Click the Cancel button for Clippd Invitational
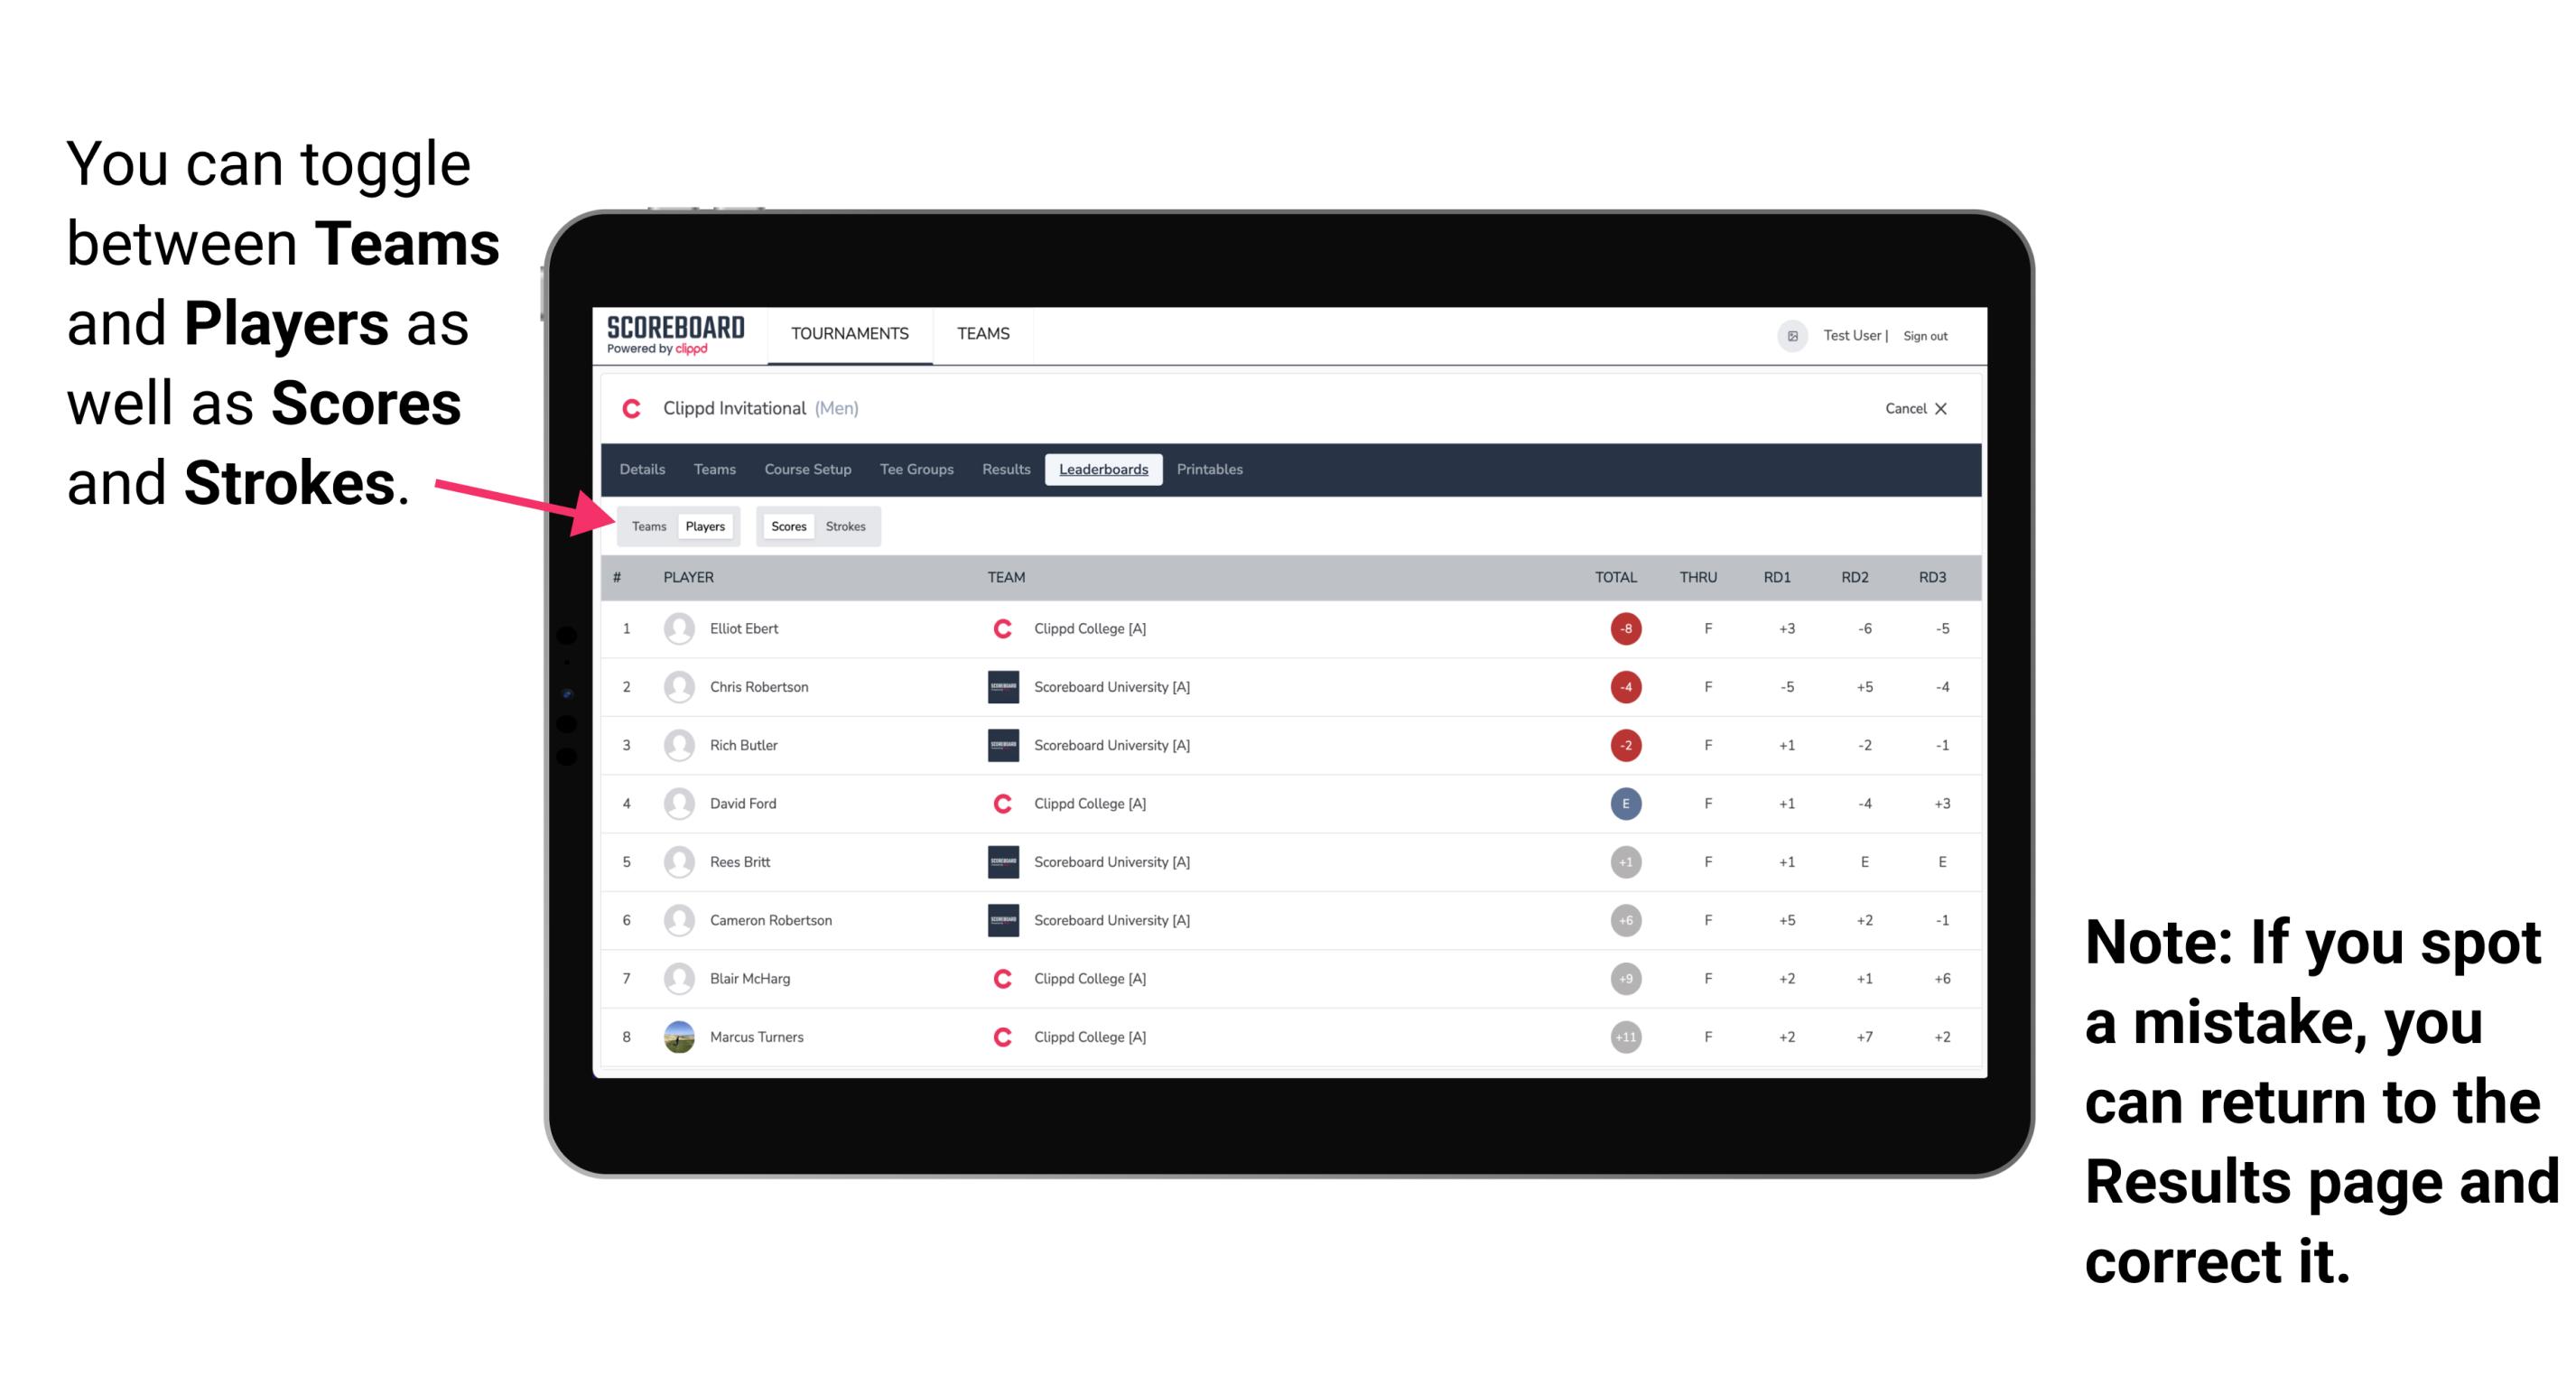Screen dimensions: 2576x1386 click(x=1912, y=408)
